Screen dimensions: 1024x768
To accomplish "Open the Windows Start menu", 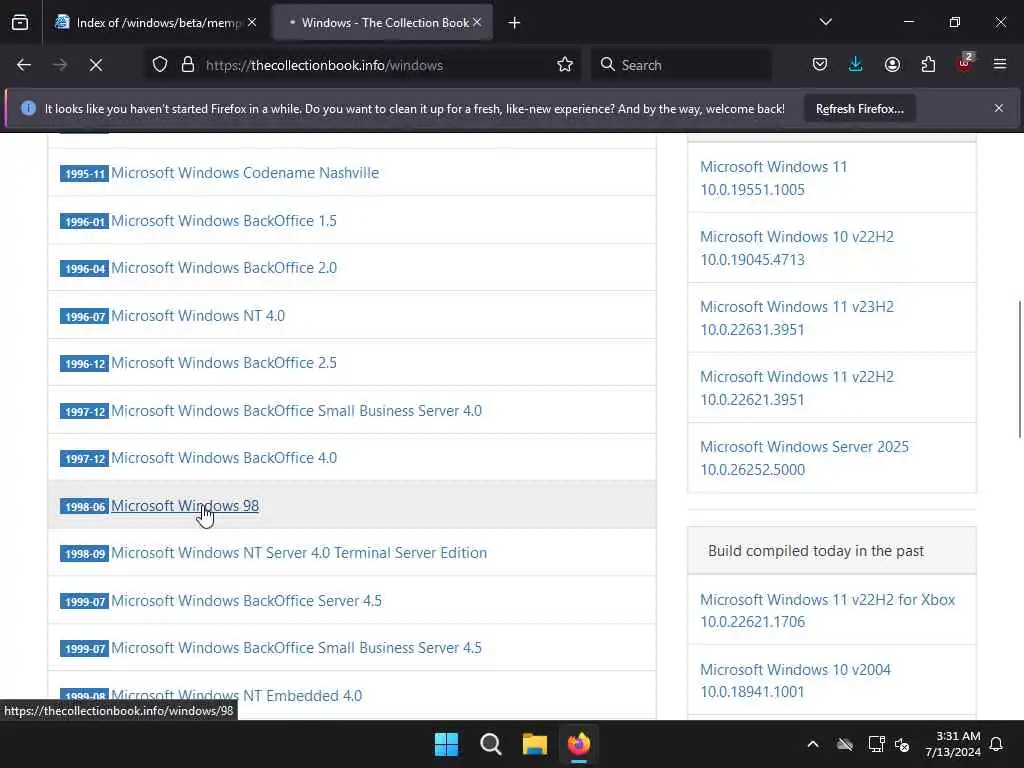I will tap(447, 744).
